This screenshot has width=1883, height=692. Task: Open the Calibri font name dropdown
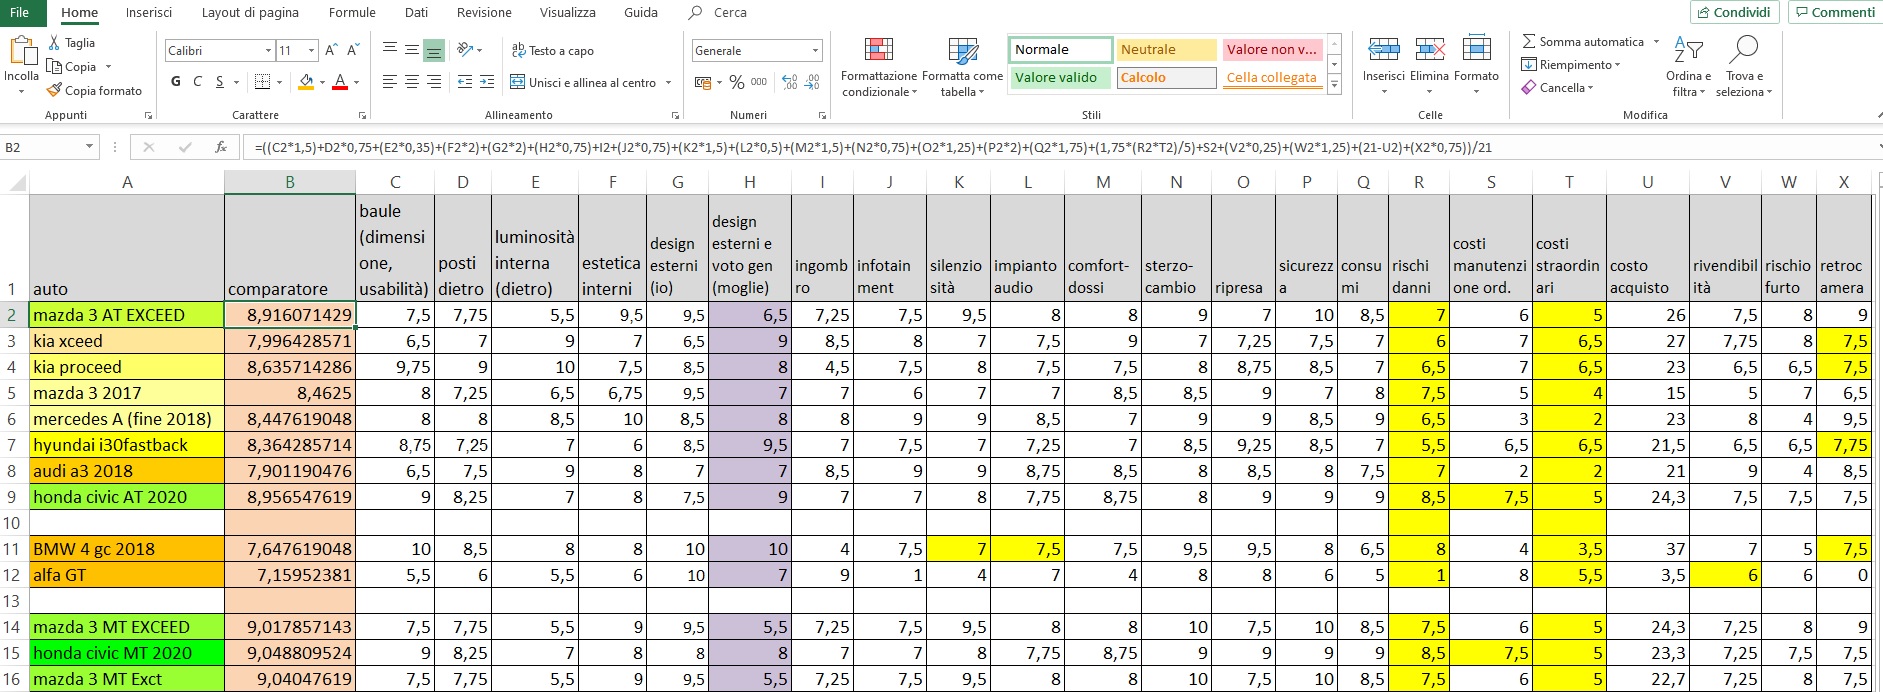(268, 50)
